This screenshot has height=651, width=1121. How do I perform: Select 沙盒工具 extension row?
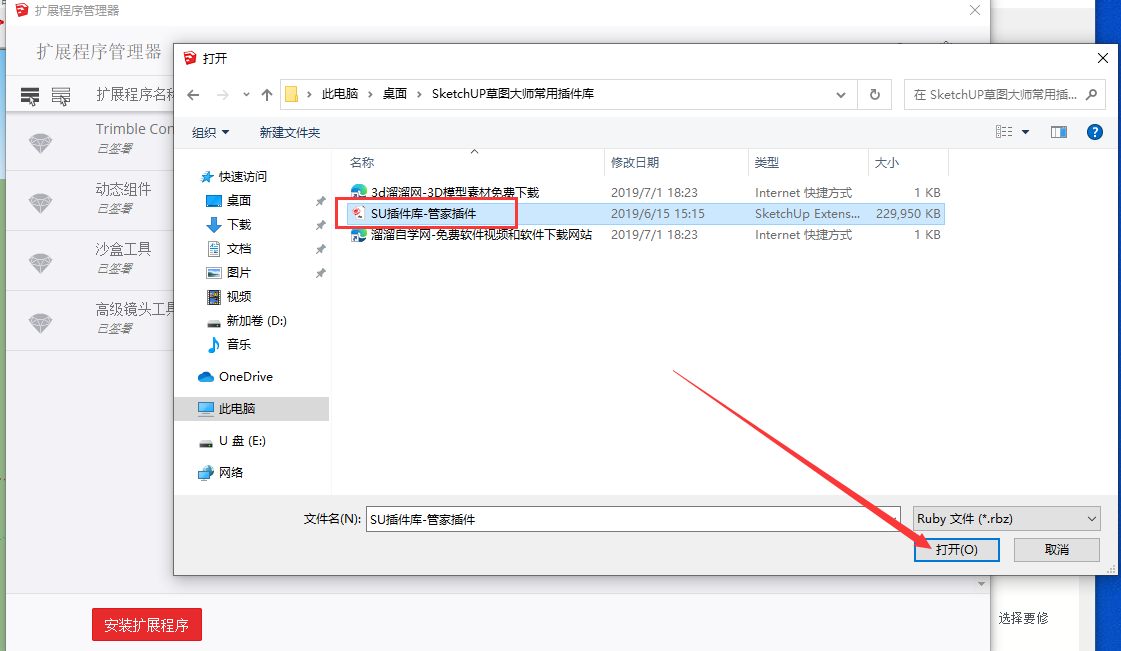pos(90,258)
